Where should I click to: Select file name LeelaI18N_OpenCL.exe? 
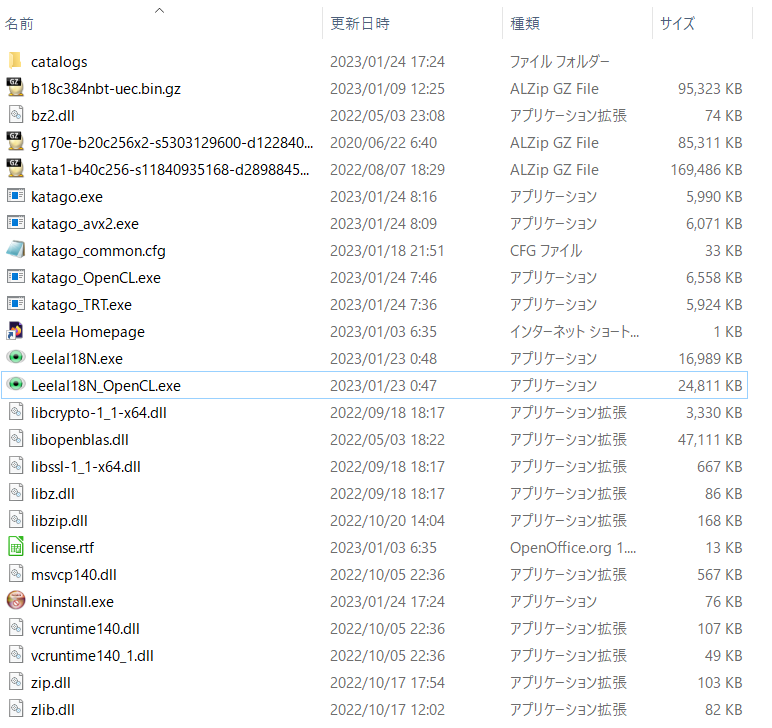[x=106, y=386]
